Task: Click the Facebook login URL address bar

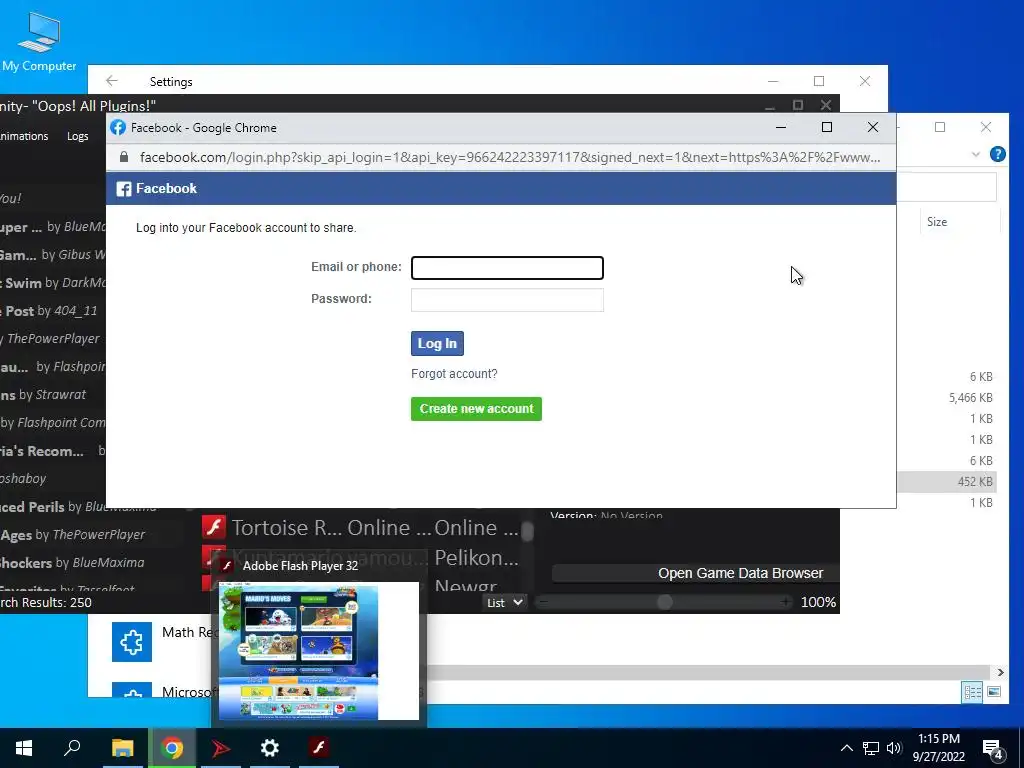Action: (x=509, y=157)
